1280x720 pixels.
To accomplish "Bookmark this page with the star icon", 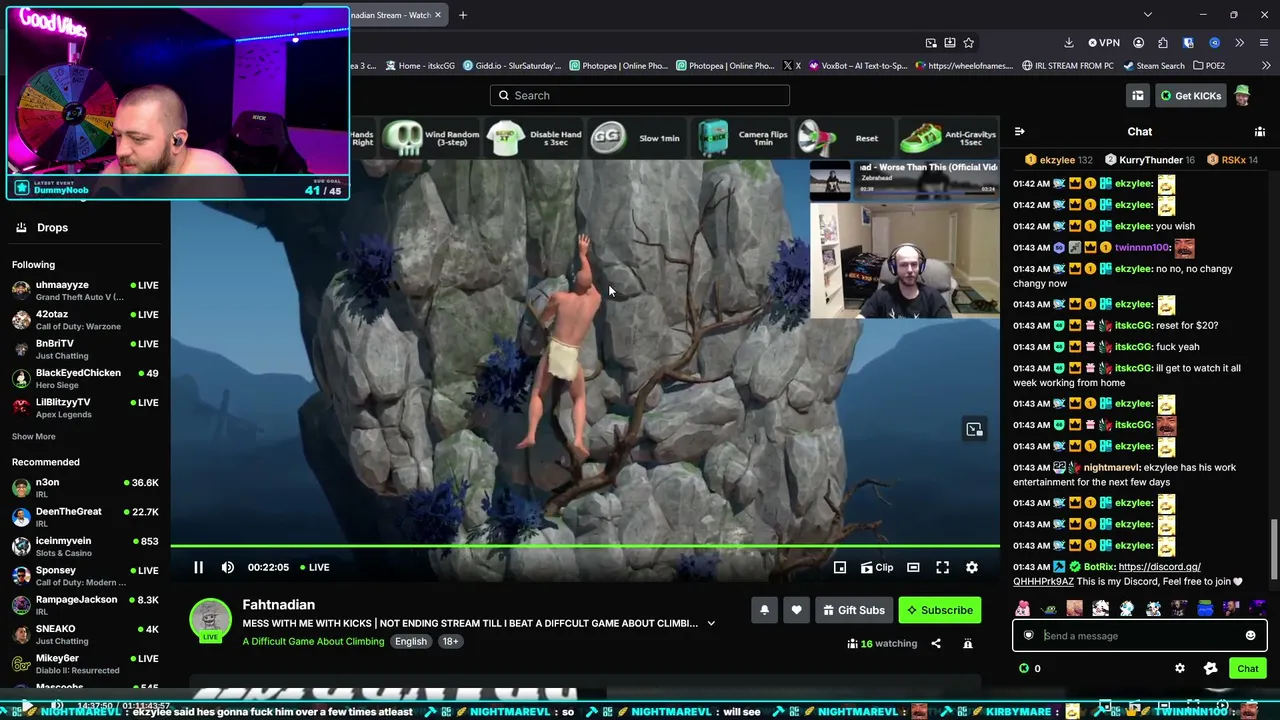I will (969, 43).
